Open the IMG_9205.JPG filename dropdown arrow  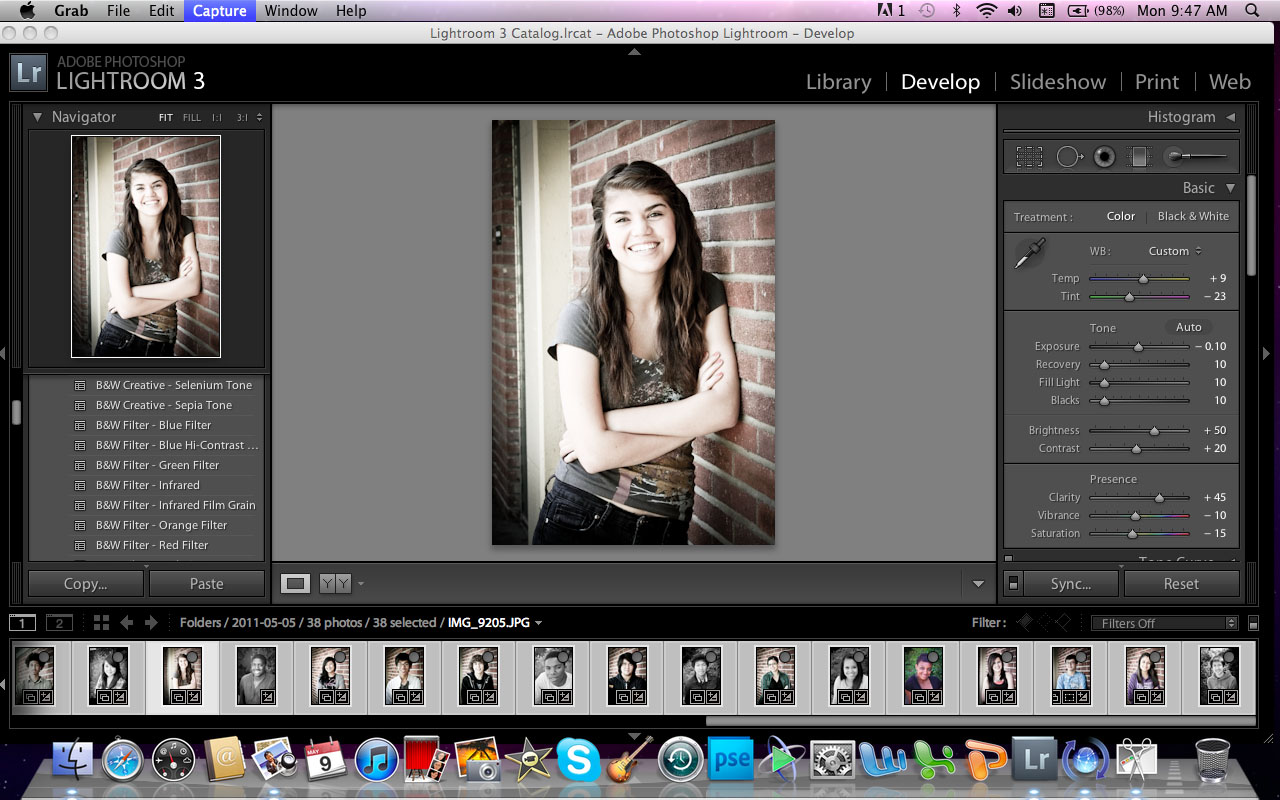click(539, 623)
